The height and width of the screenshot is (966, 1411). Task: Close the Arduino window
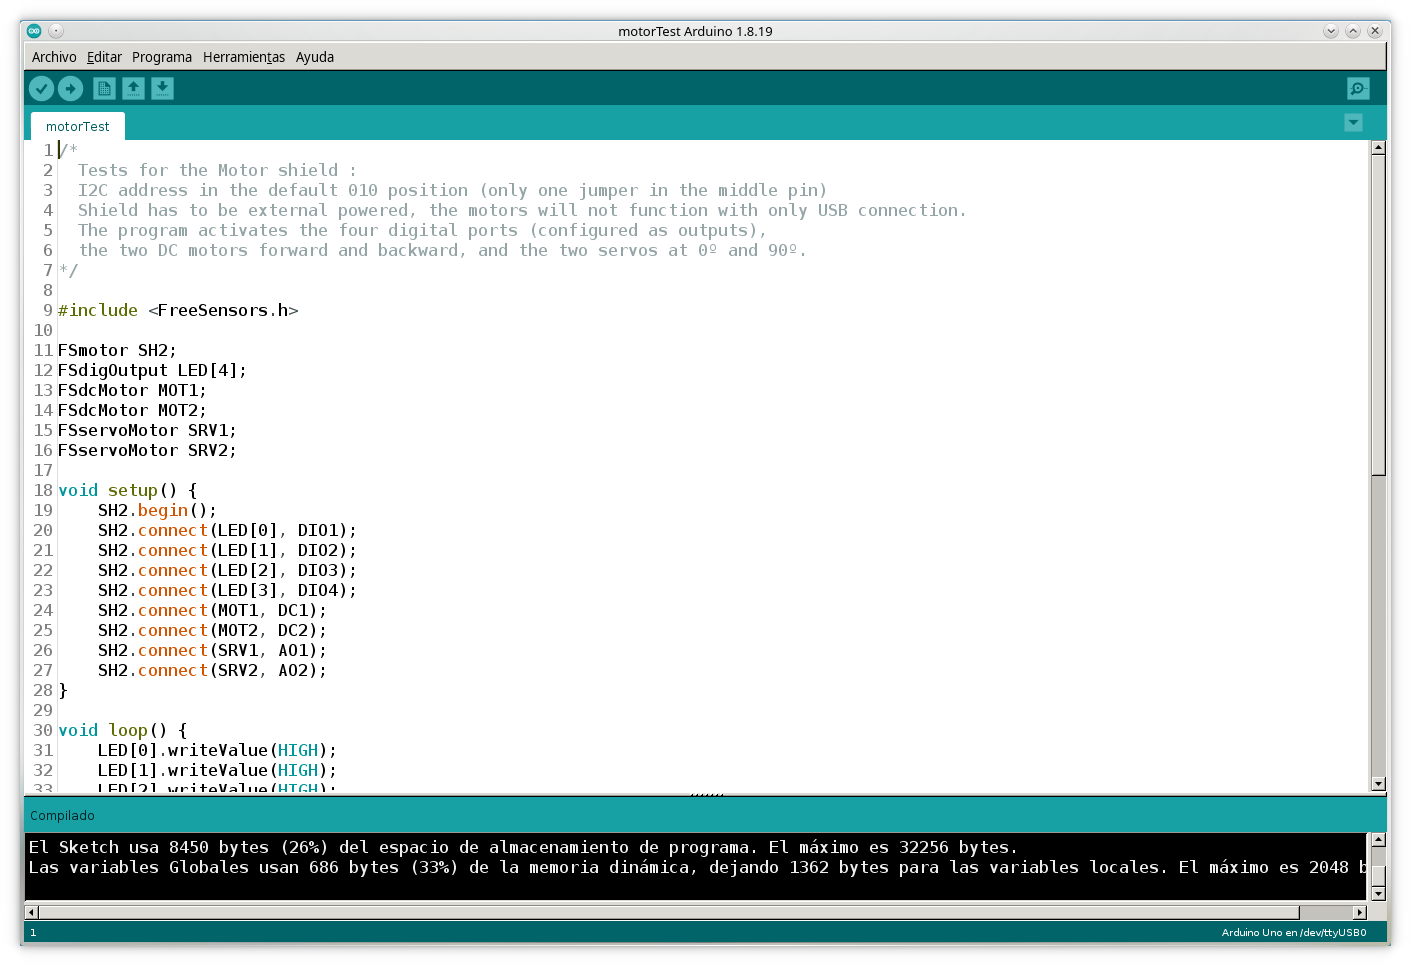pyautogui.click(x=1375, y=31)
